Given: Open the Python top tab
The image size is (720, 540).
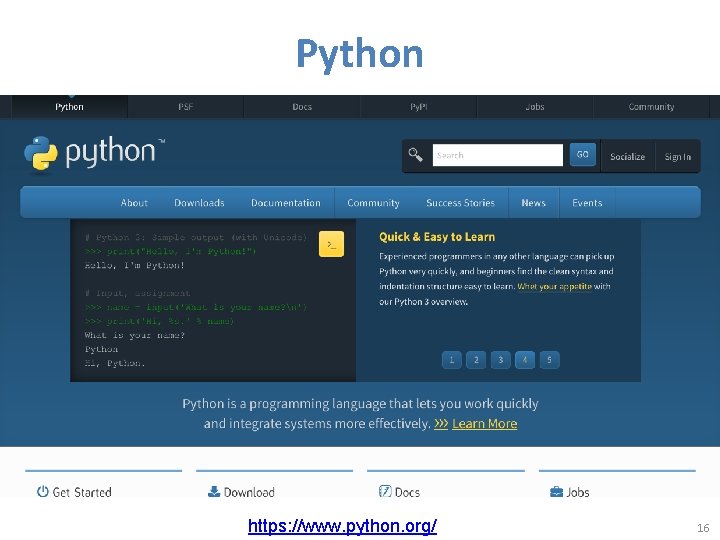Looking at the screenshot, I should tap(69, 107).
